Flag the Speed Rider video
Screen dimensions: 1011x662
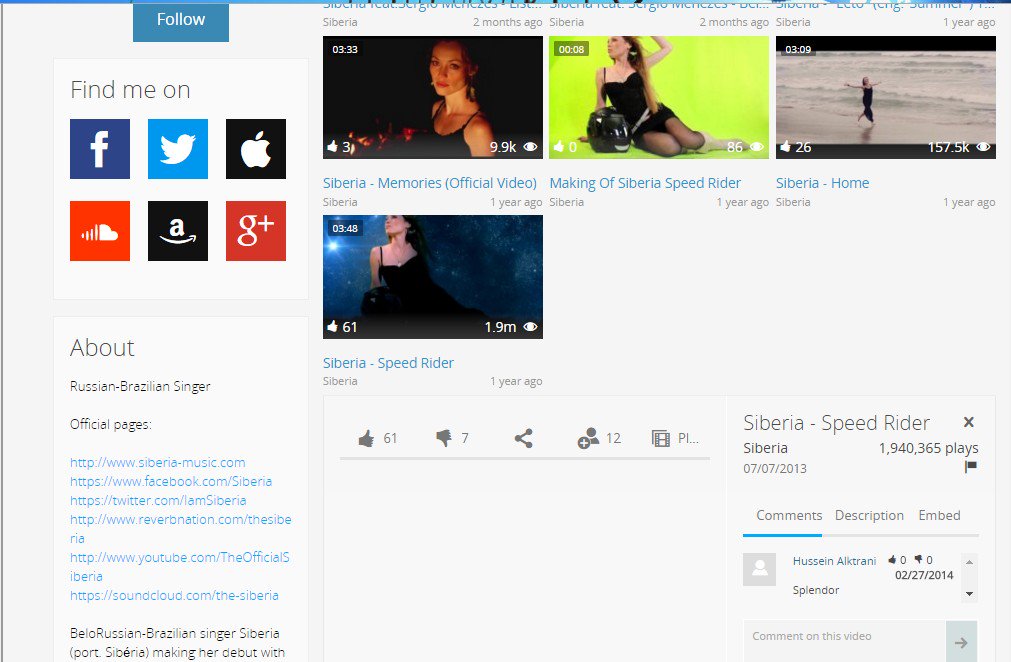[970, 467]
